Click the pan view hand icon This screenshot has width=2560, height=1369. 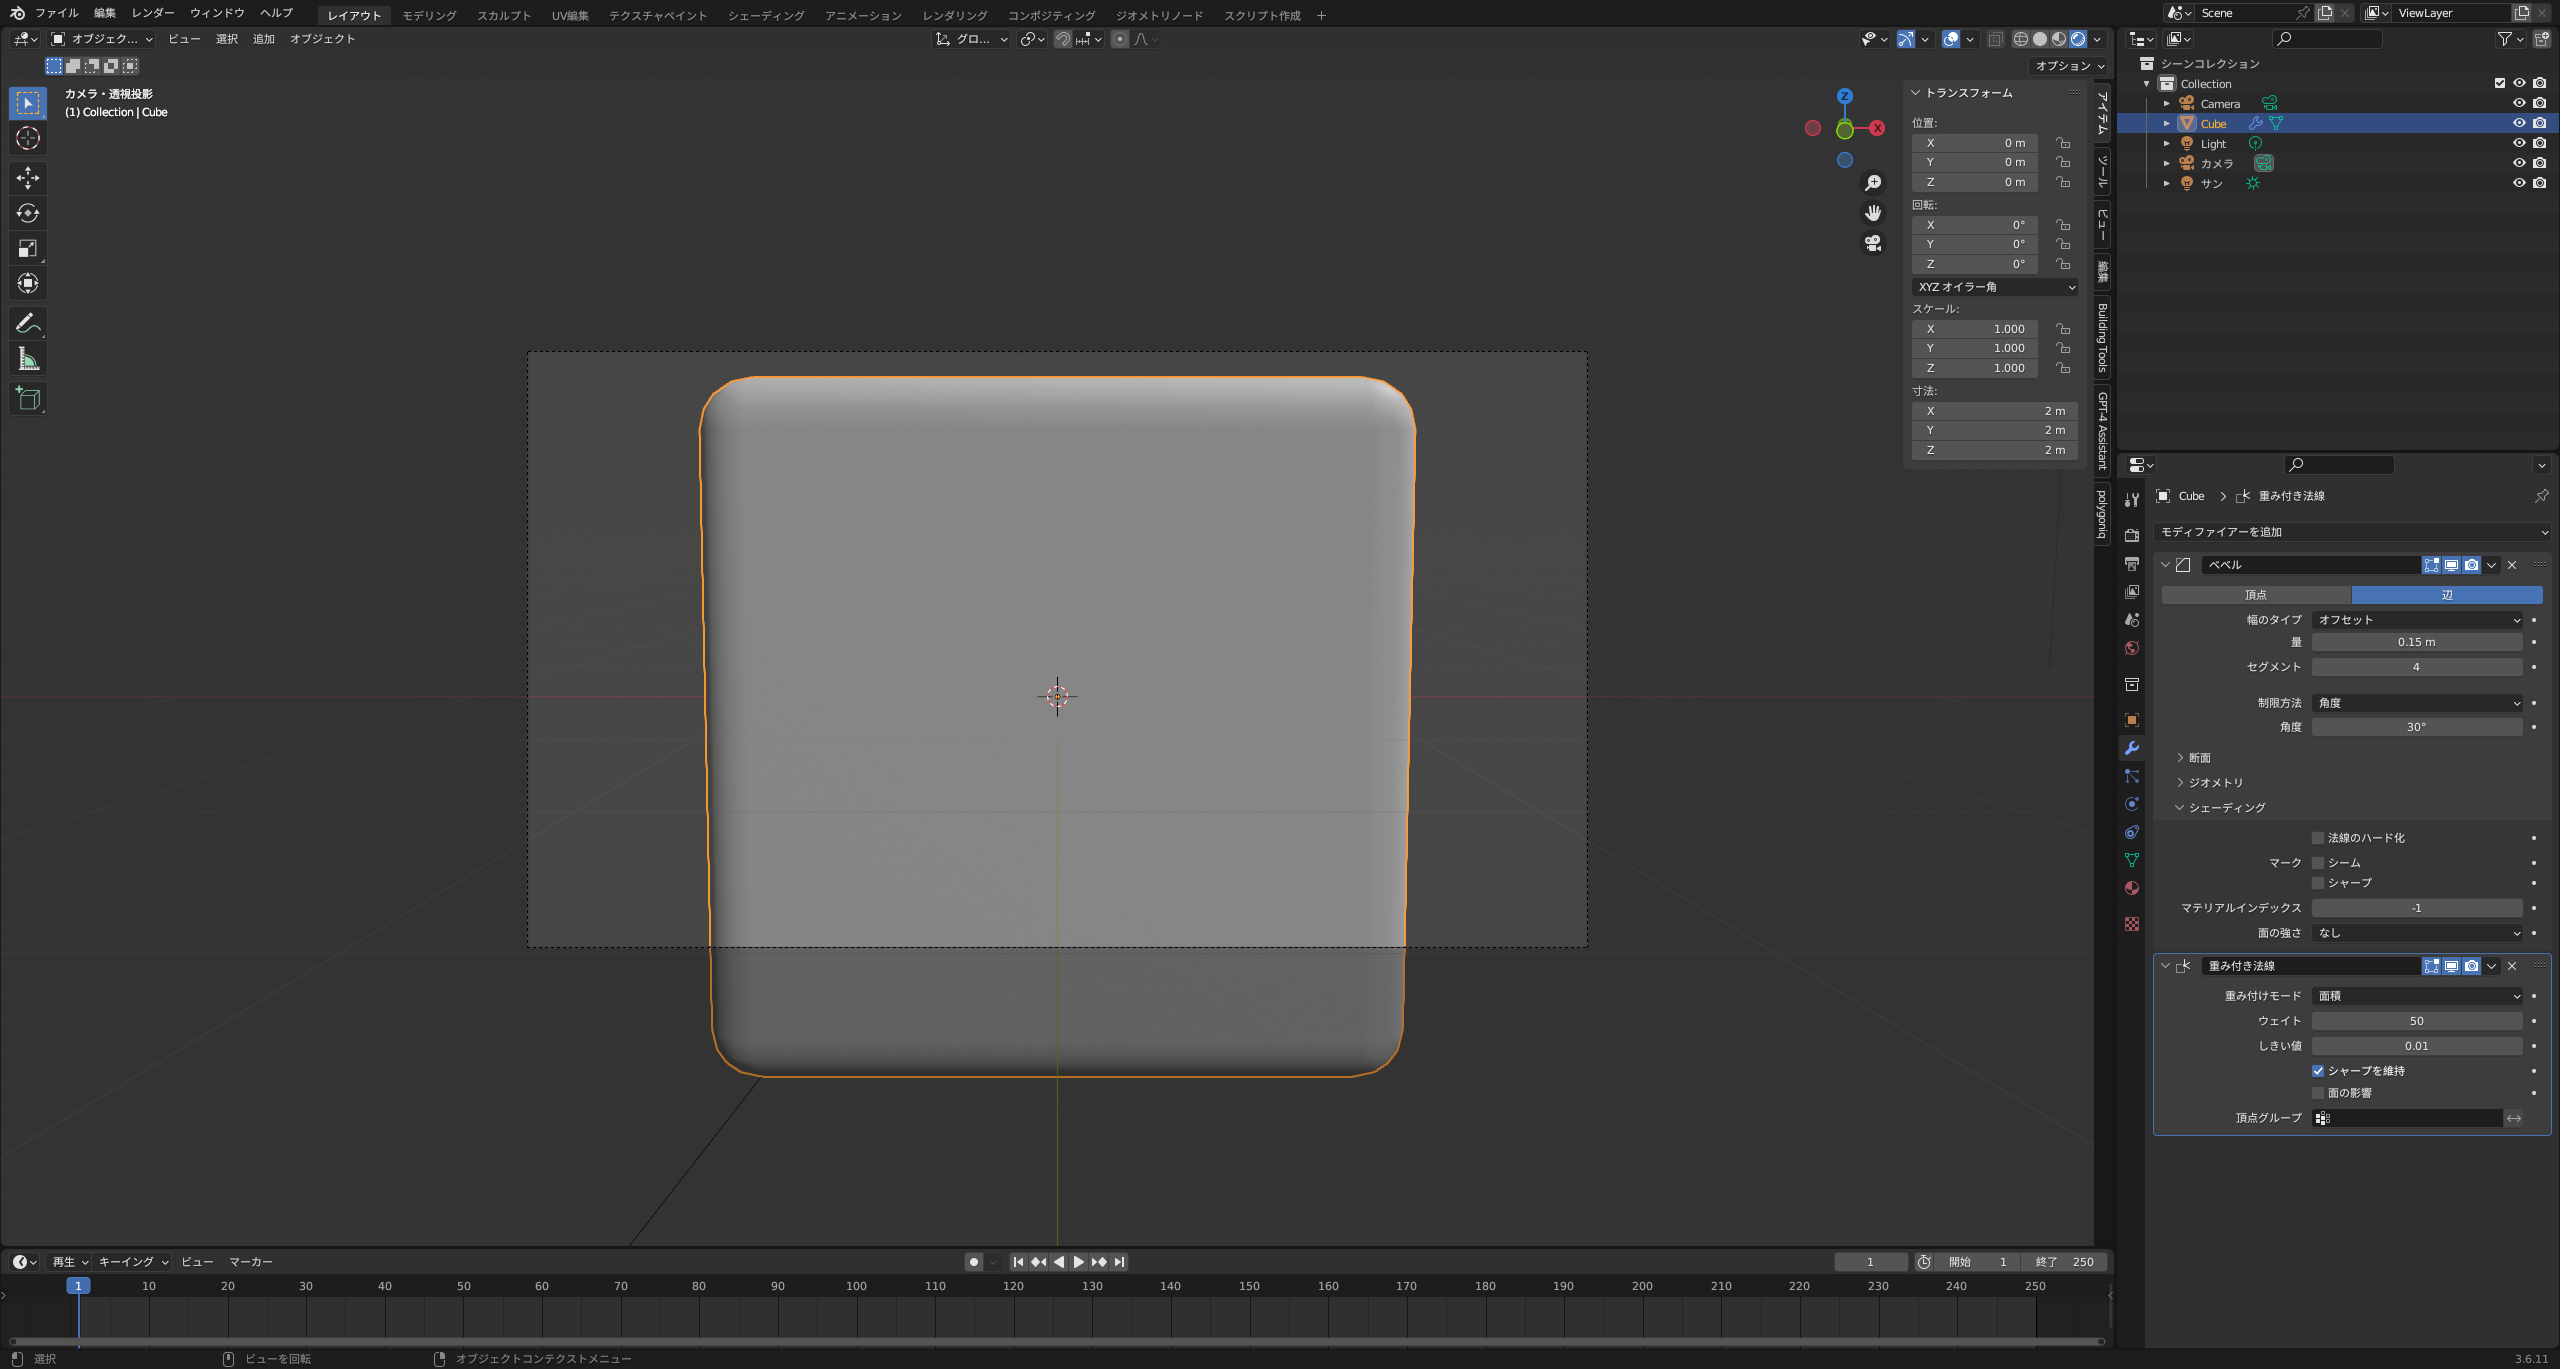click(1873, 213)
